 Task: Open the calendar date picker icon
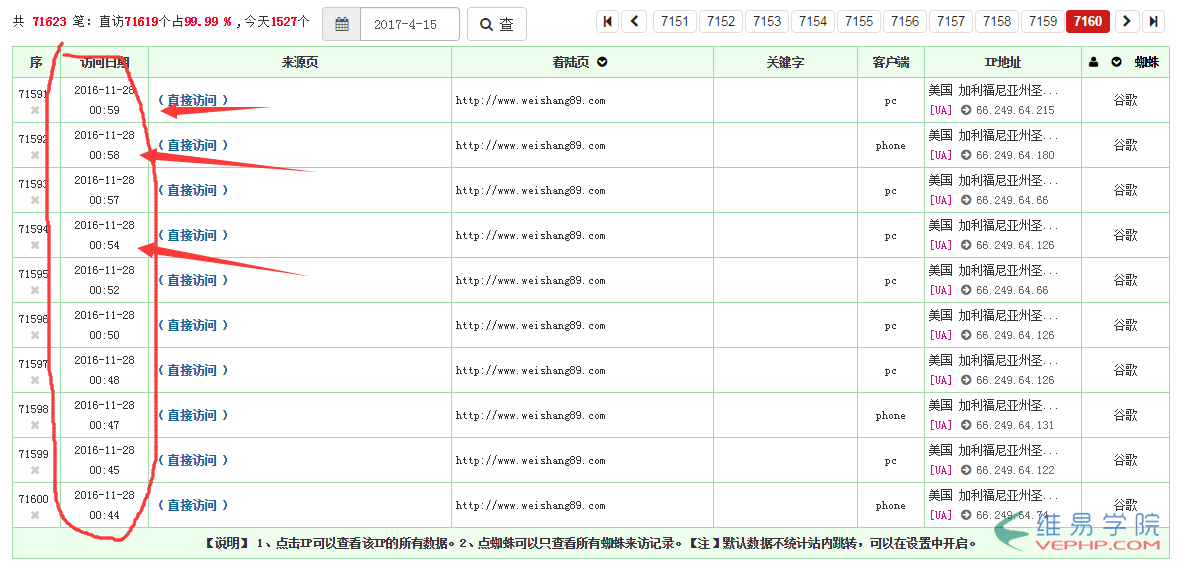342,24
